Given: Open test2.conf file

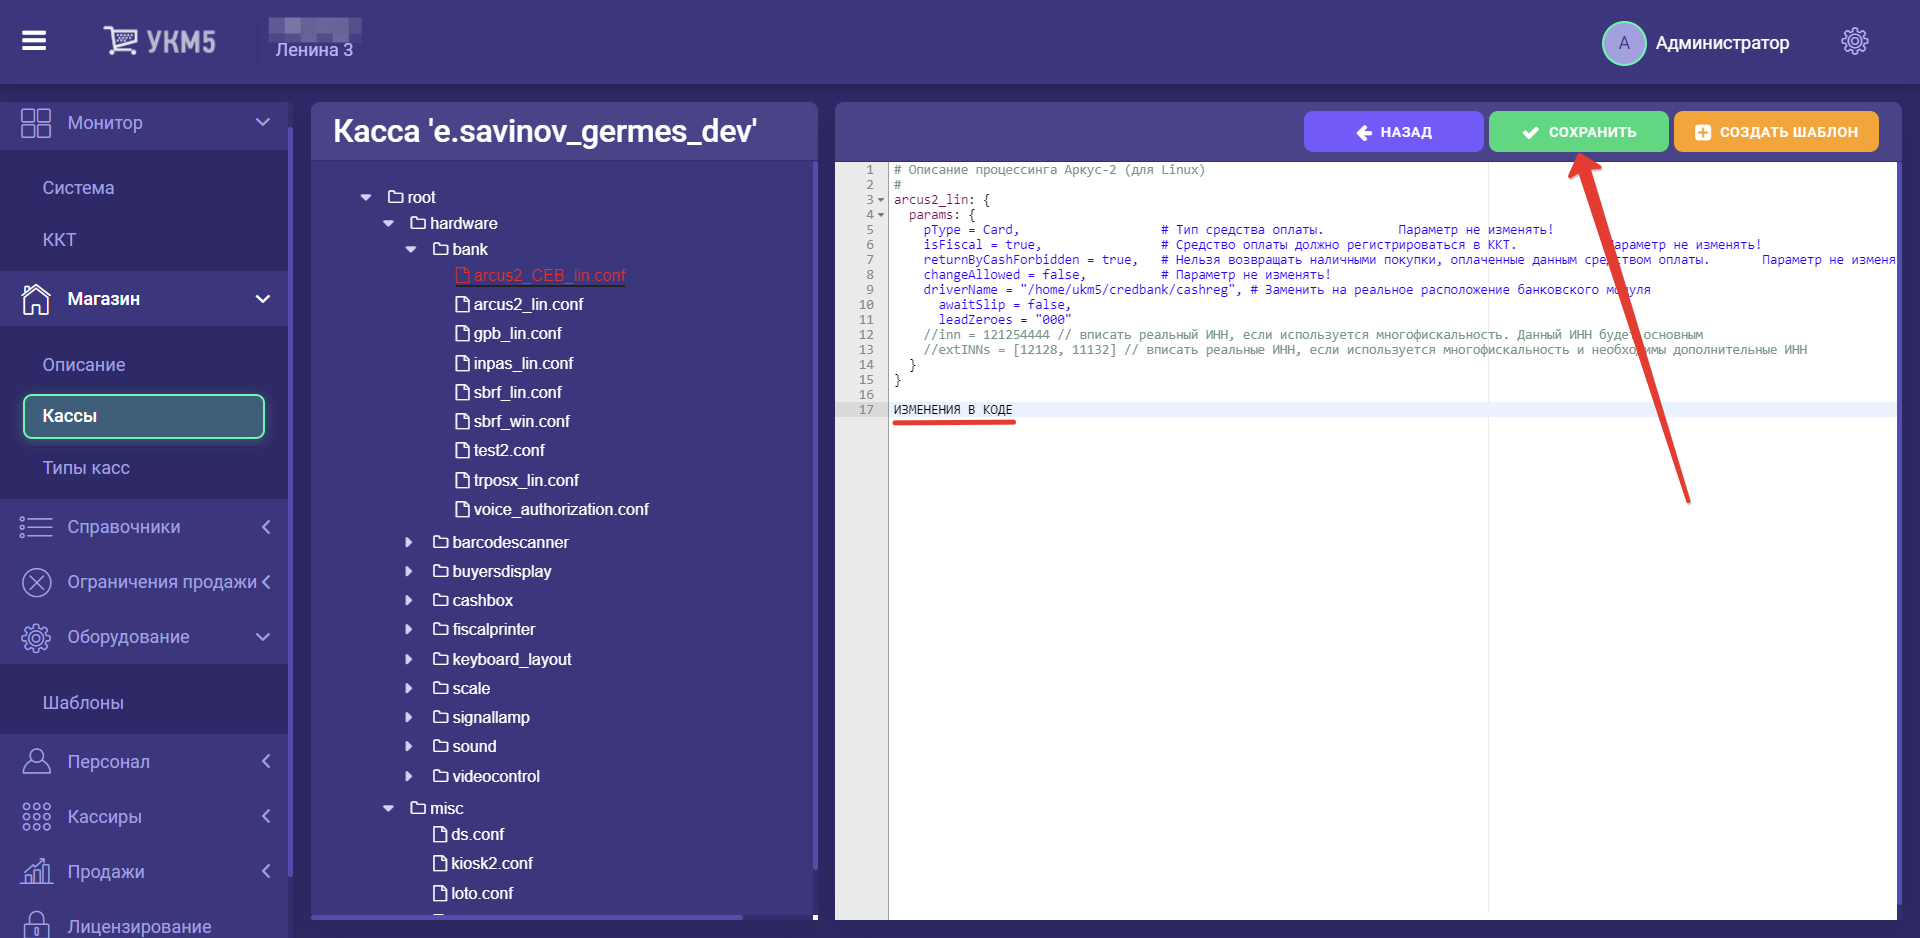Looking at the screenshot, I should tap(509, 450).
